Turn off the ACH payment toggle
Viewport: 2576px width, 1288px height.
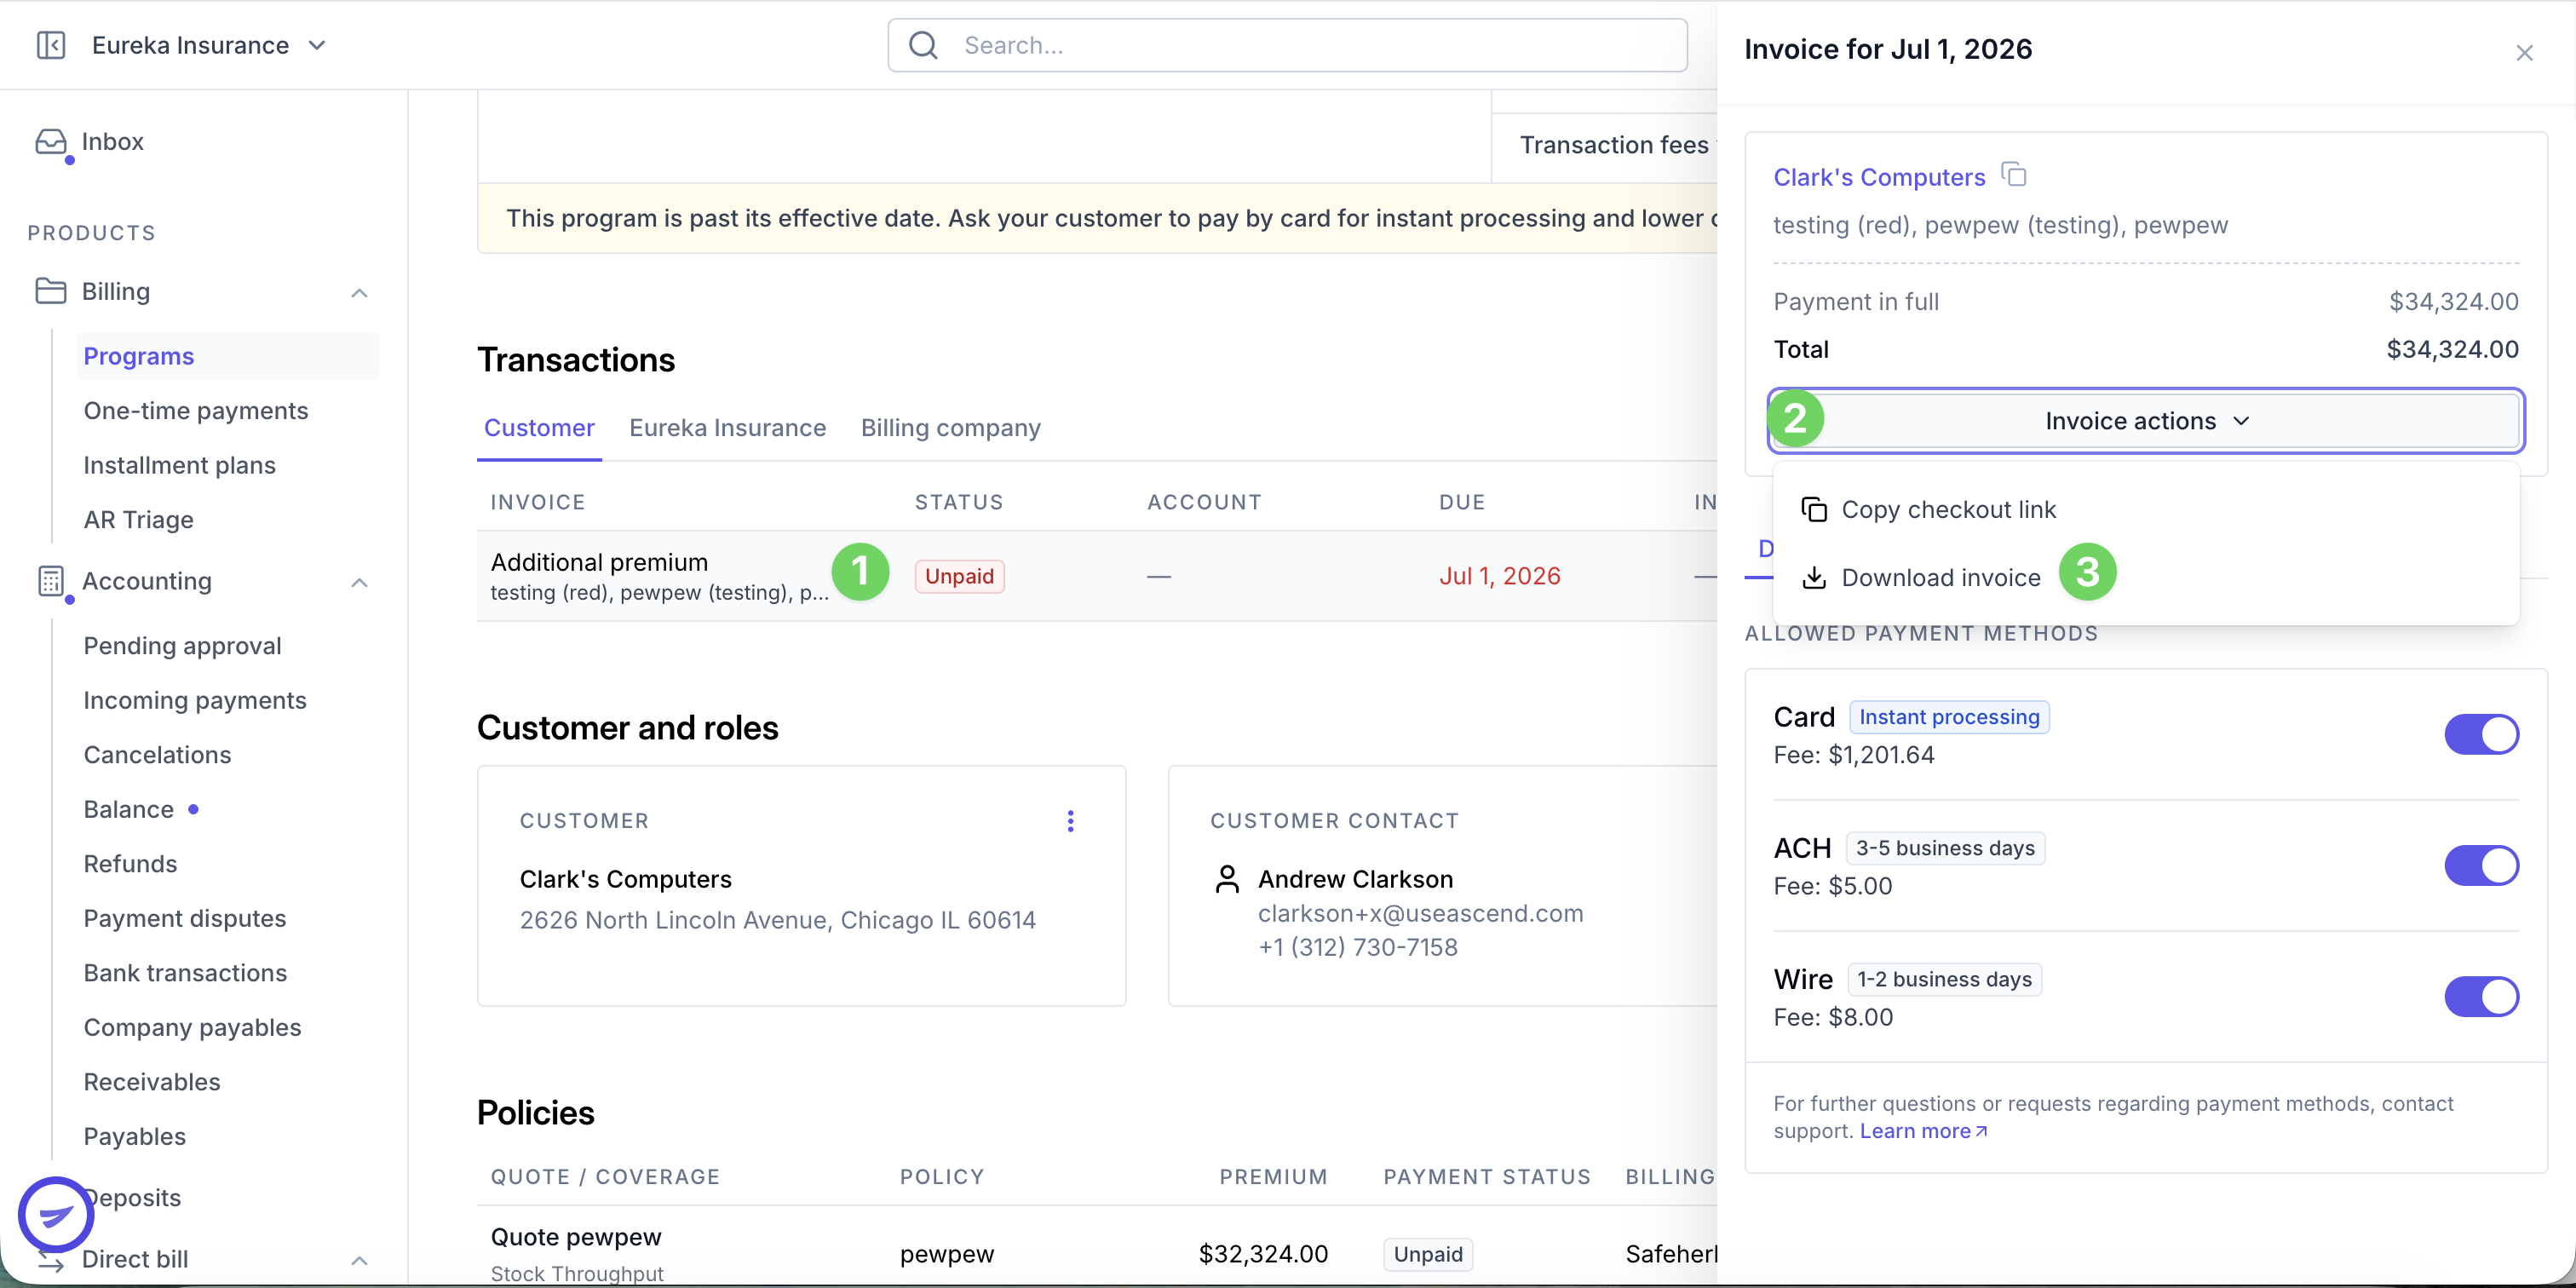point(2481,866)
